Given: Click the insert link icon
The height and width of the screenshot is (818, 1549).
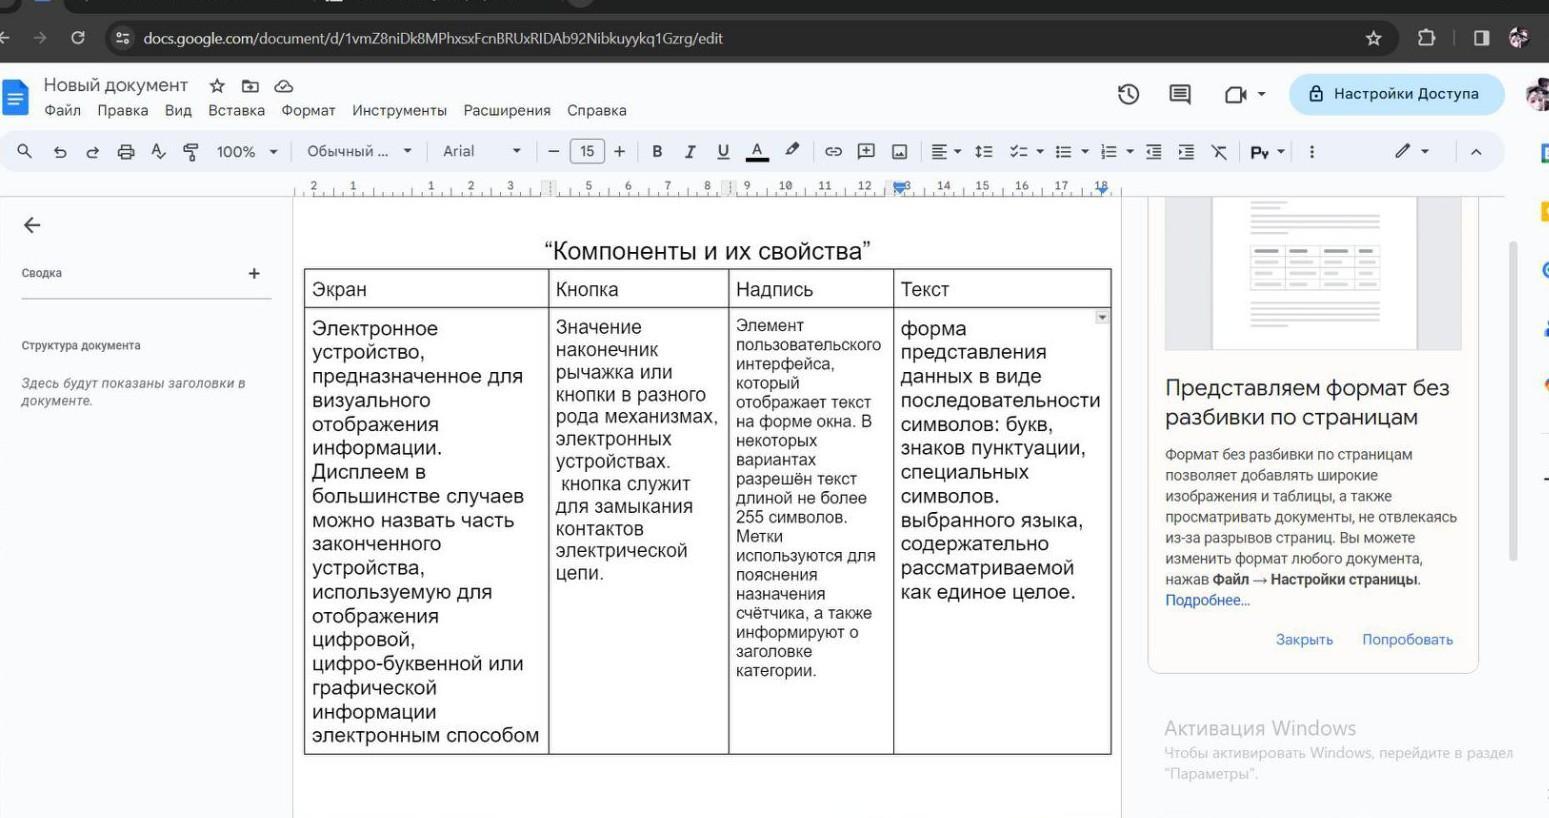Looking at the screenshot, I should pos(833,152).
